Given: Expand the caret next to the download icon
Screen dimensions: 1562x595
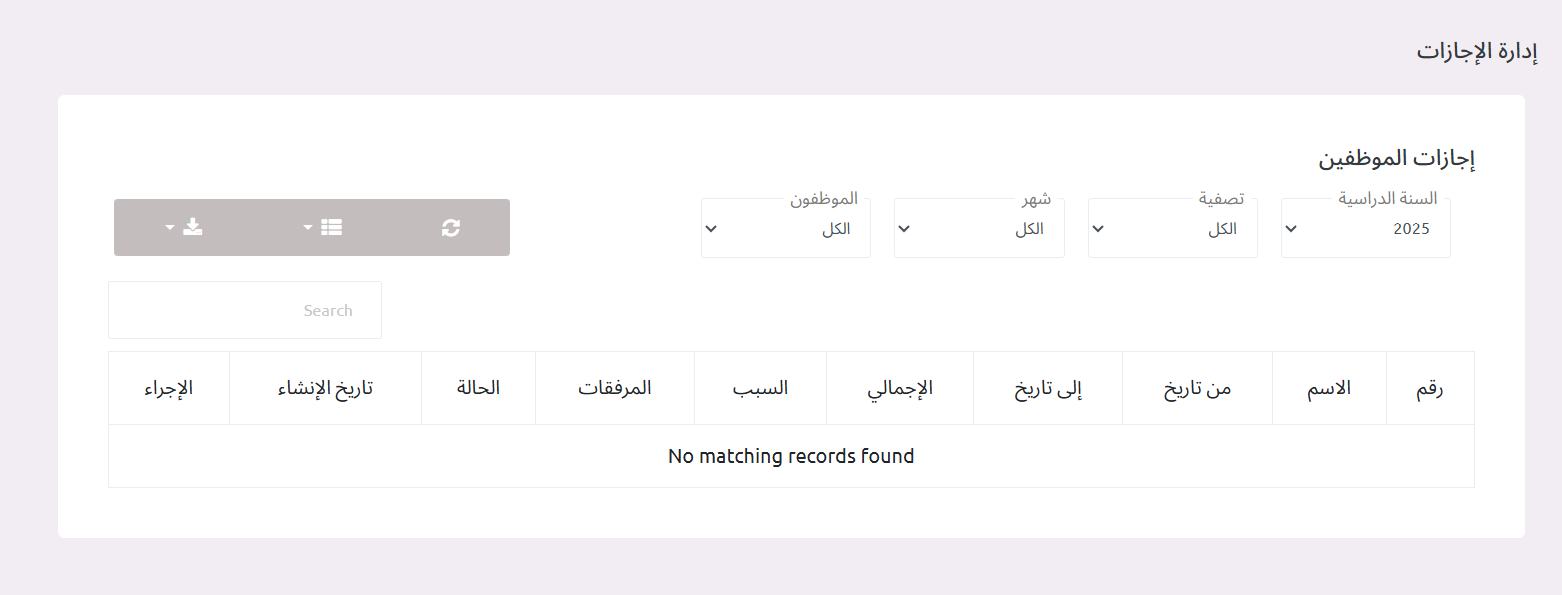Looking at the screenshot, I should (170, 228).
